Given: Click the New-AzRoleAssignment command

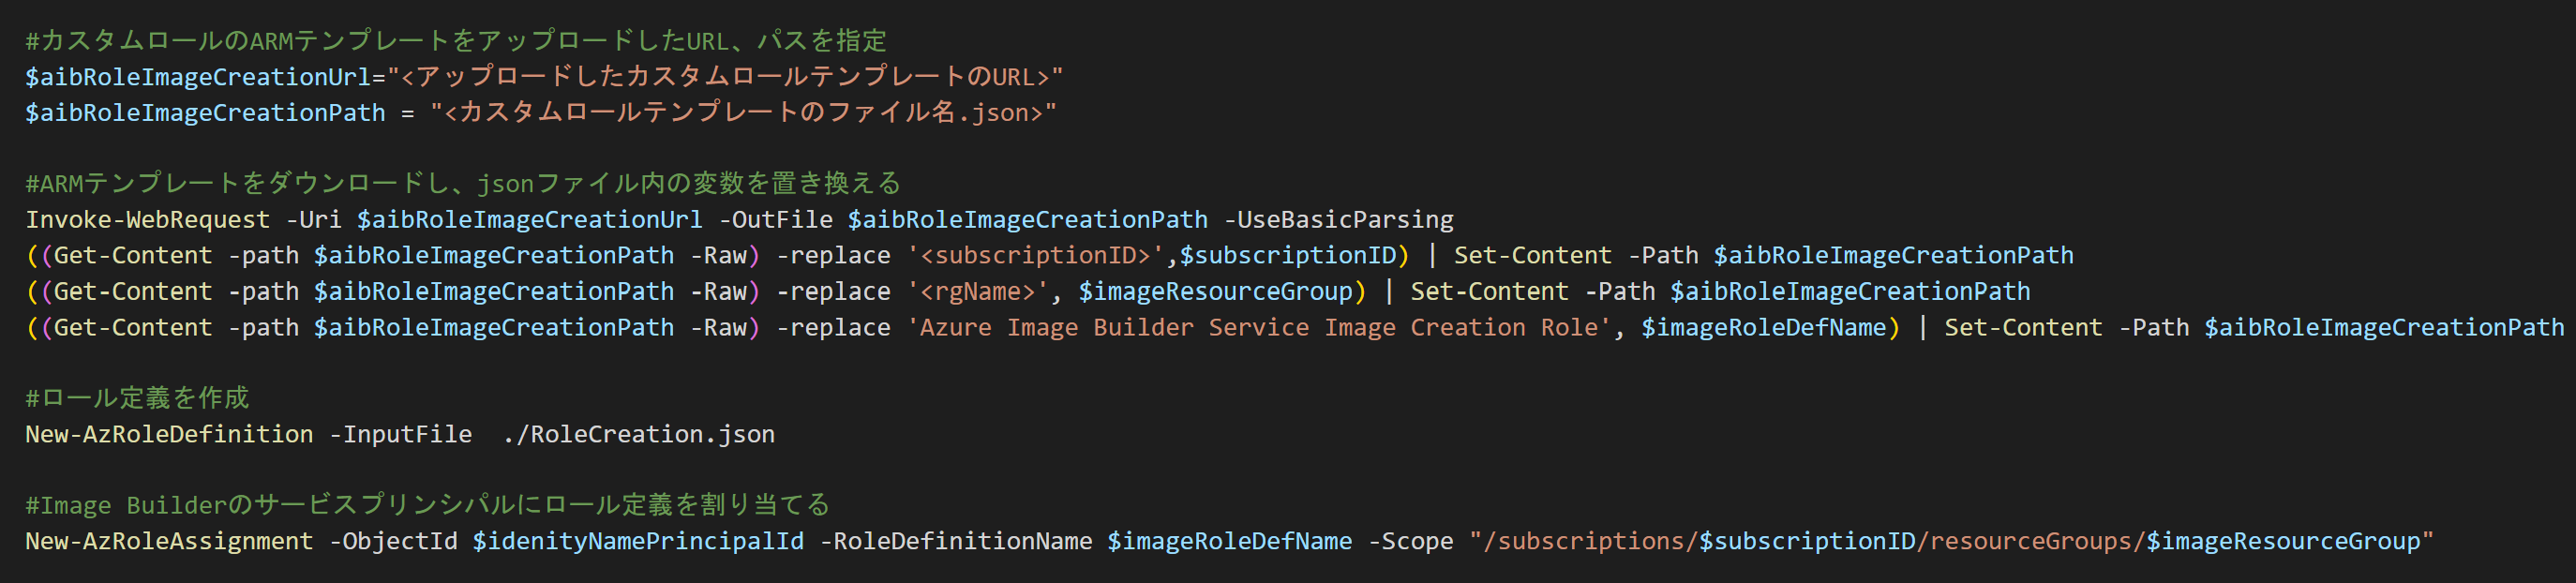Looking at the screenshot, I should (169, 542).
